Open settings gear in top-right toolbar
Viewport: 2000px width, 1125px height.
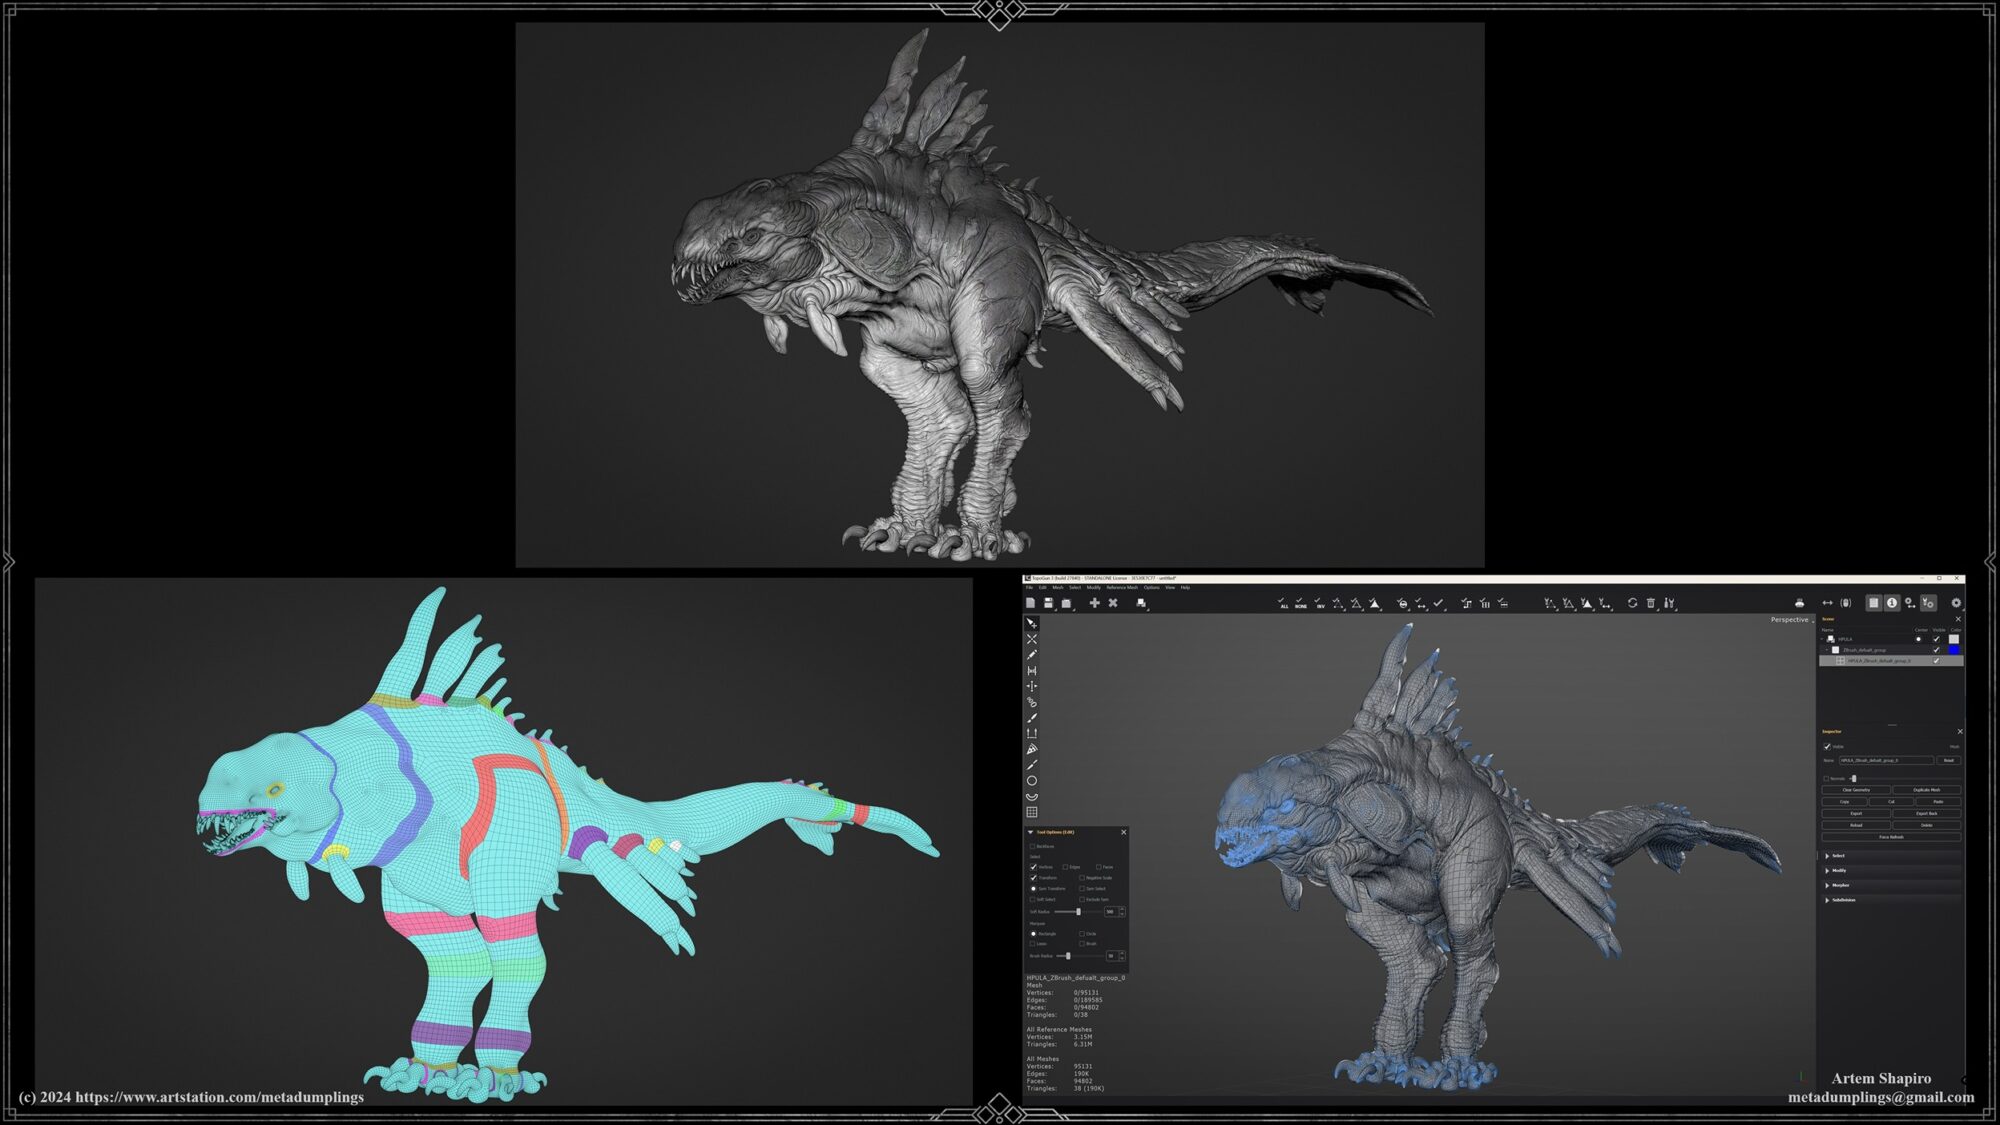(1956, 603)
